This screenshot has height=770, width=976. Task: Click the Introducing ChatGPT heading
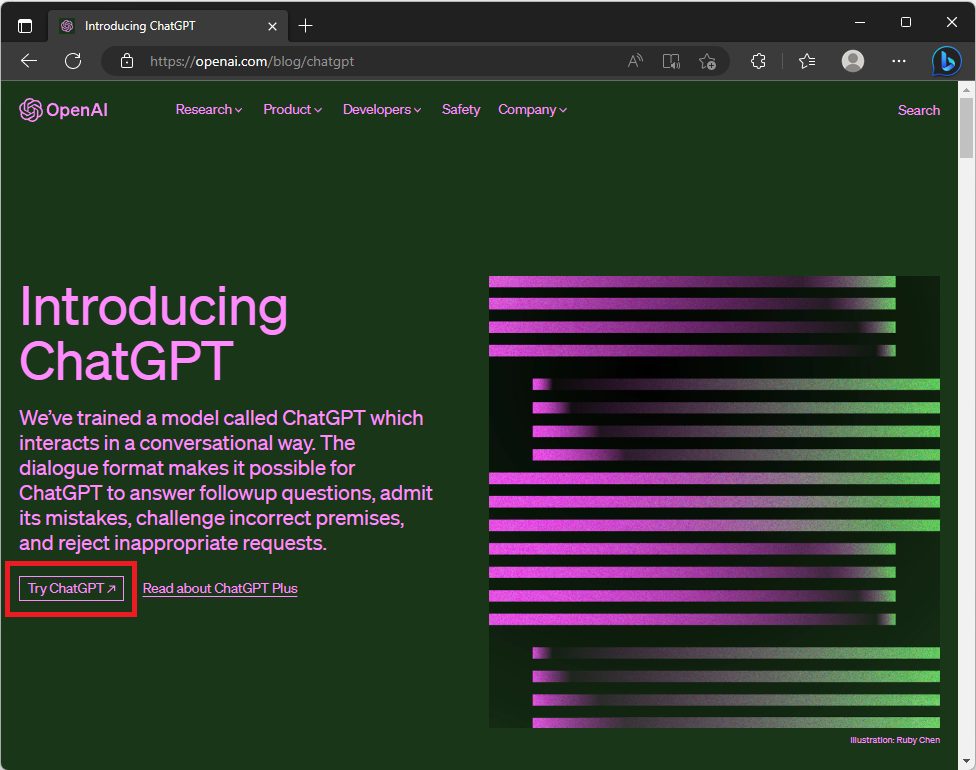pyautogui.click(x=154, y=334)
